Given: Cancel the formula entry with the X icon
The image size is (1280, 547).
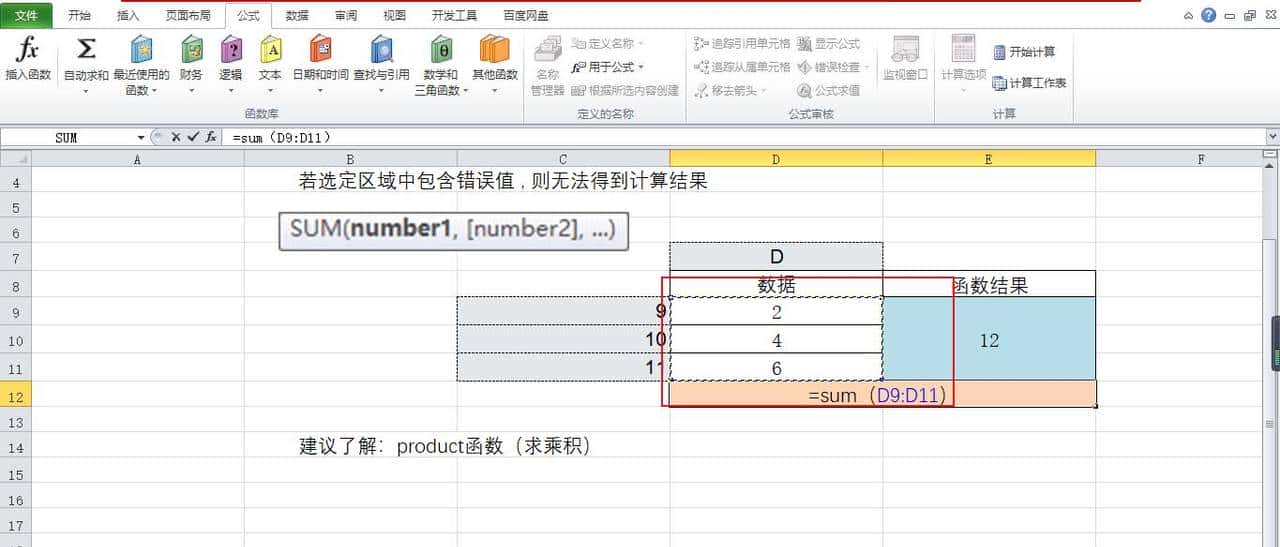Looking at the screenshot, I should coord(176,137).
